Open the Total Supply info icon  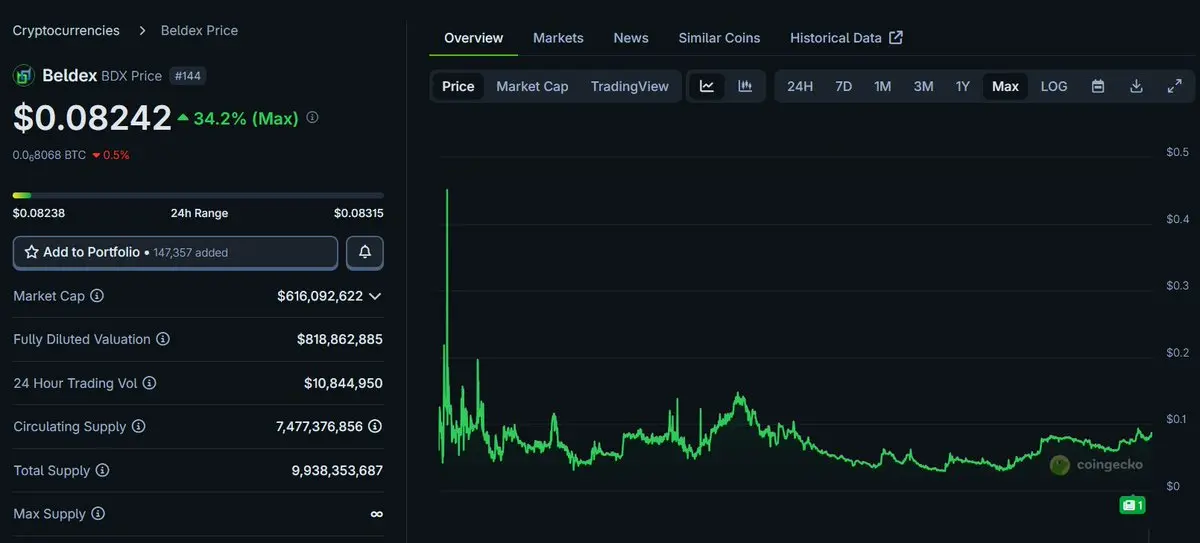pyautogui.click(x=102, y=470)
